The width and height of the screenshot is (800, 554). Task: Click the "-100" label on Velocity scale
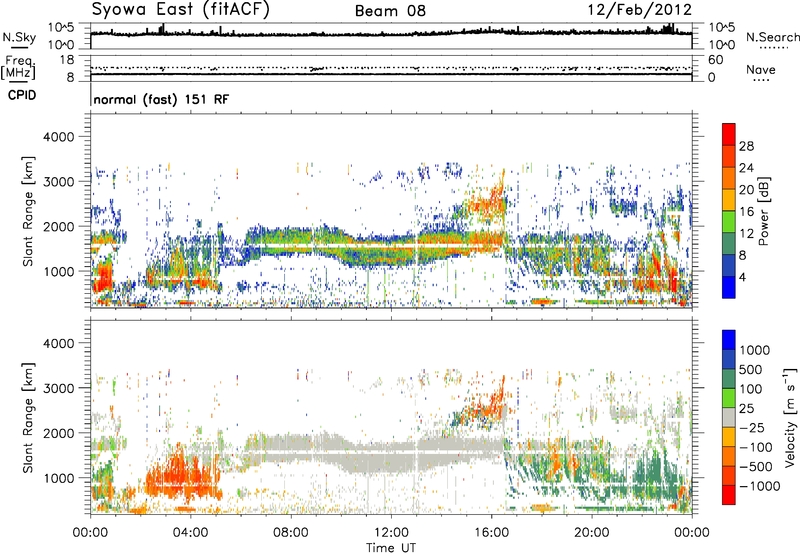tap(755, 447)
